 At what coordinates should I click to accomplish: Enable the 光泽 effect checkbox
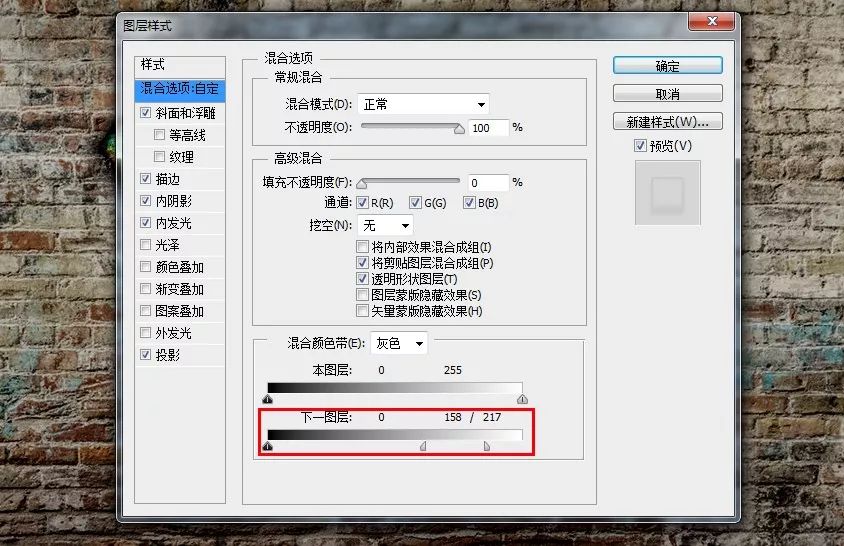[145, 244]
